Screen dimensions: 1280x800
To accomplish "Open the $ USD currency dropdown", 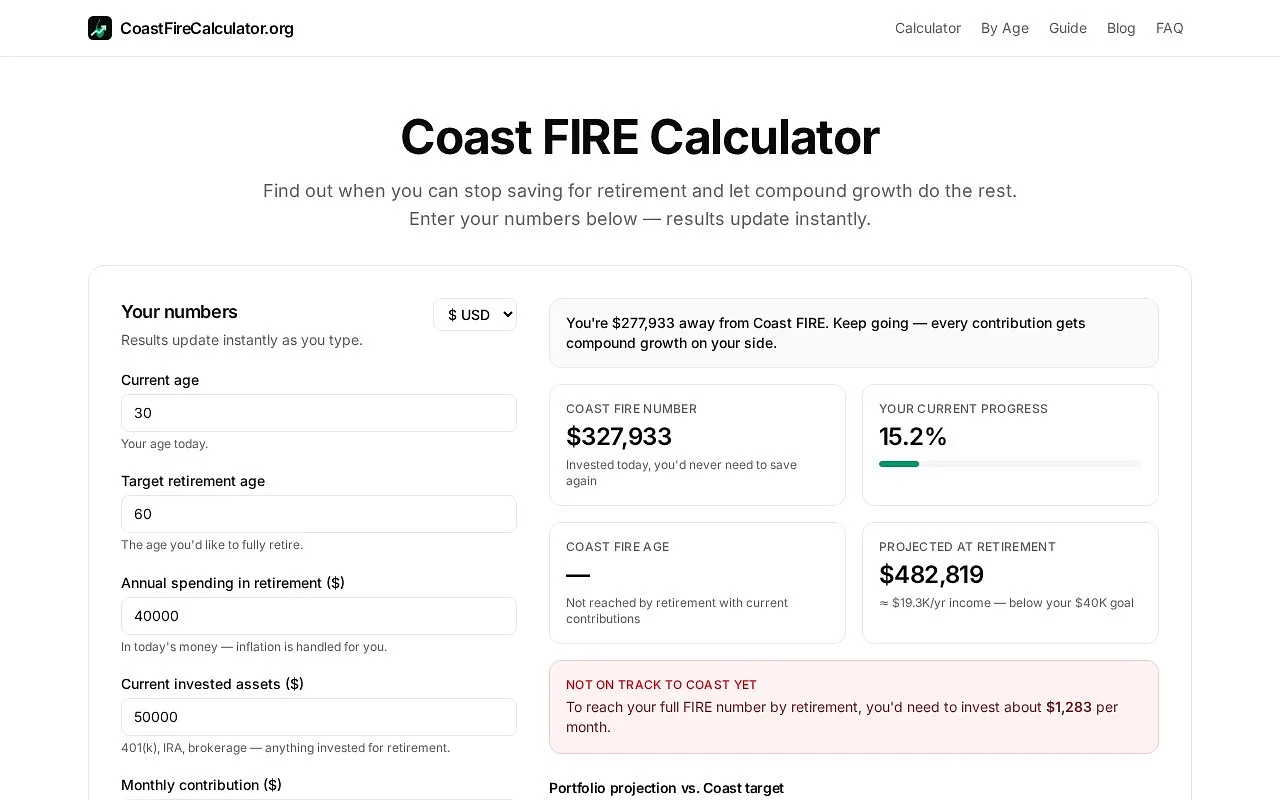I will point(475,315).
